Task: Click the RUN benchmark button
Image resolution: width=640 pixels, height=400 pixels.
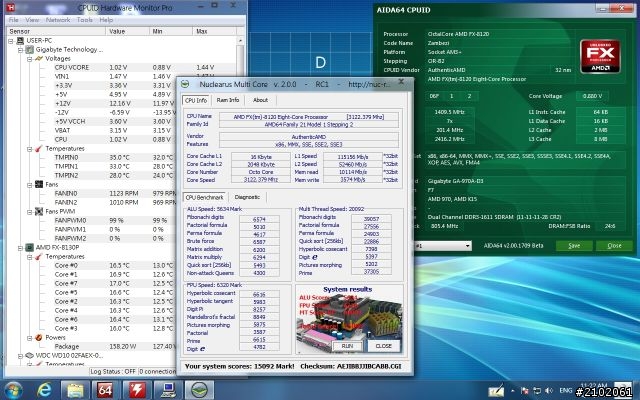Action: point(347,346)
